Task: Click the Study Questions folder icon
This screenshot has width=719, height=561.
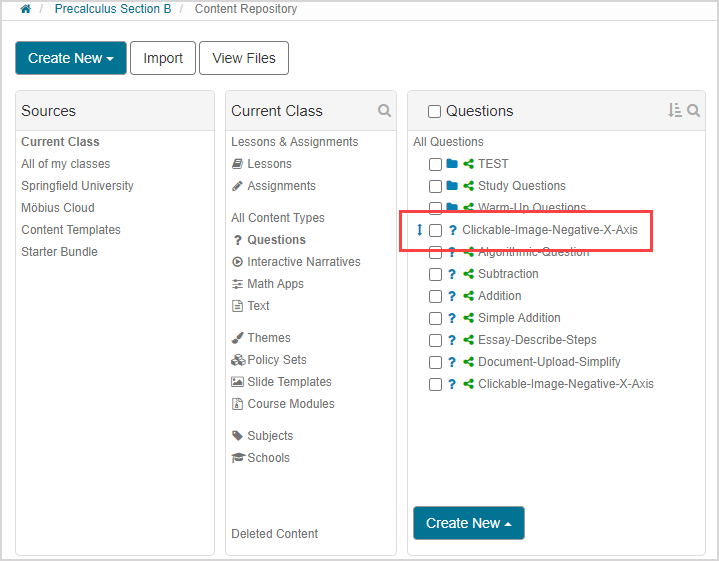Action: tap(452, 186)
